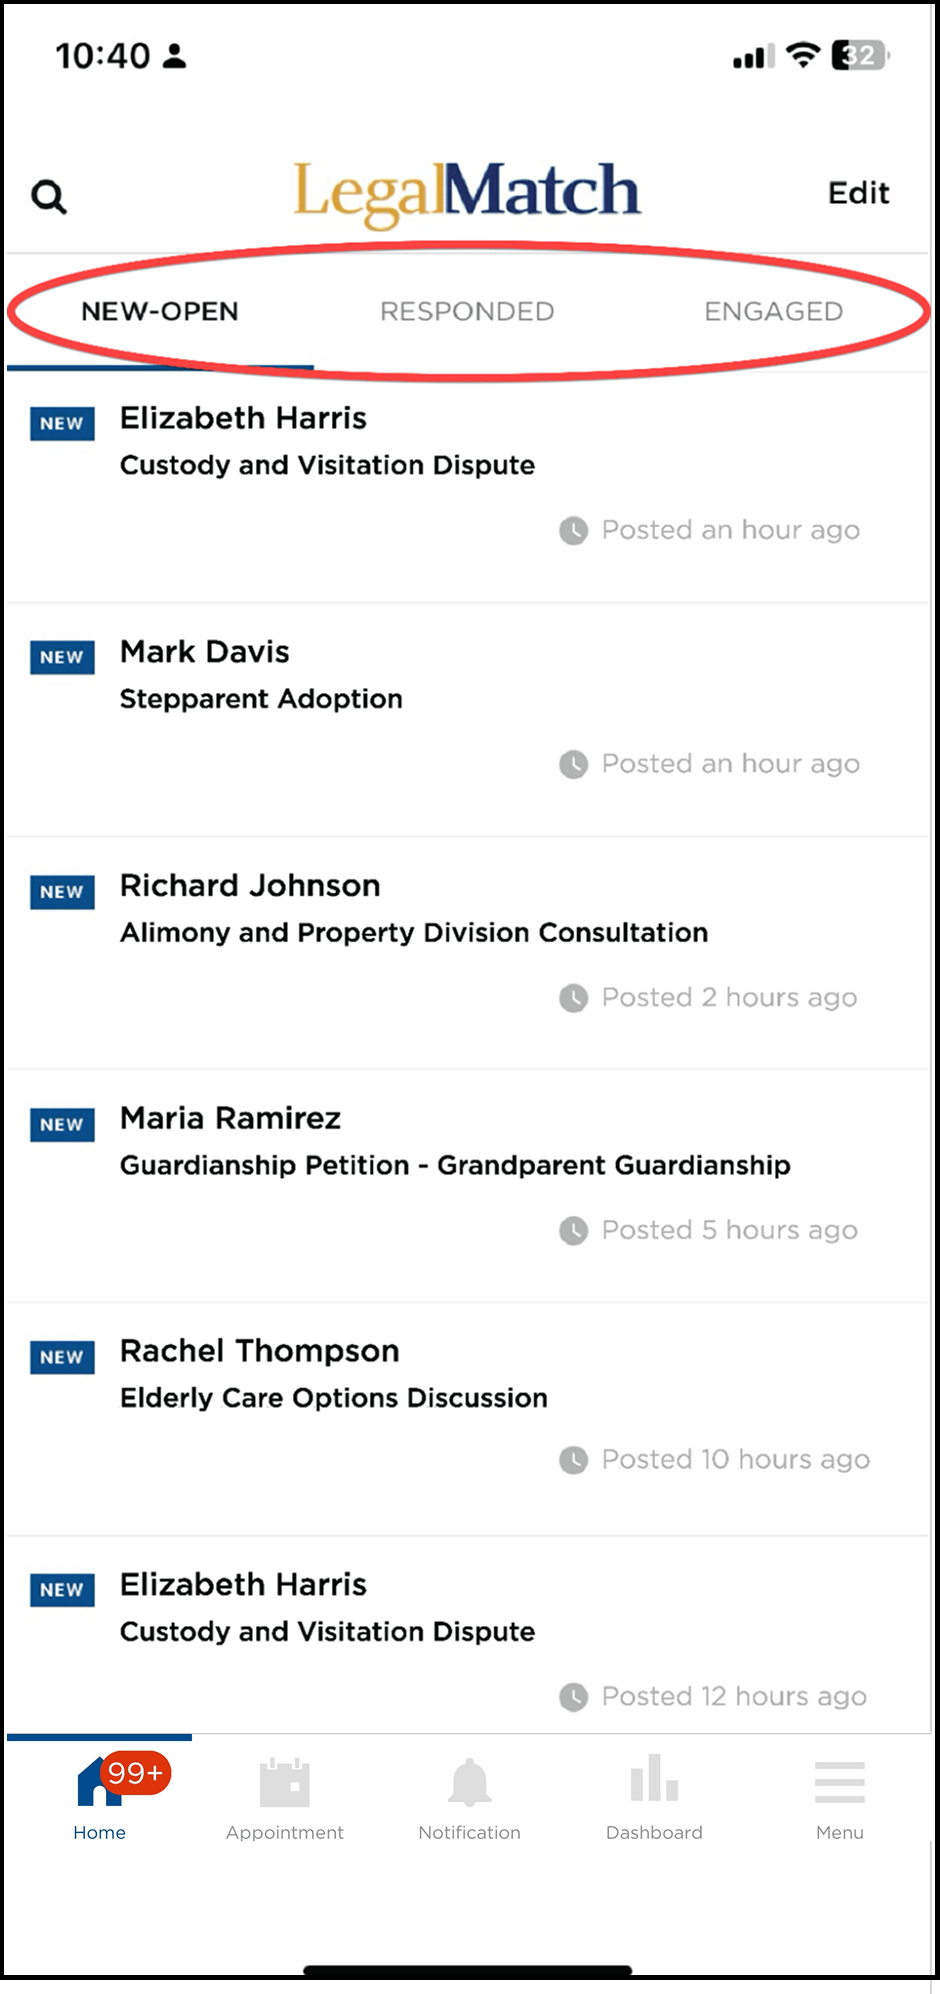Open the Home tab icon

[98, 1783]
